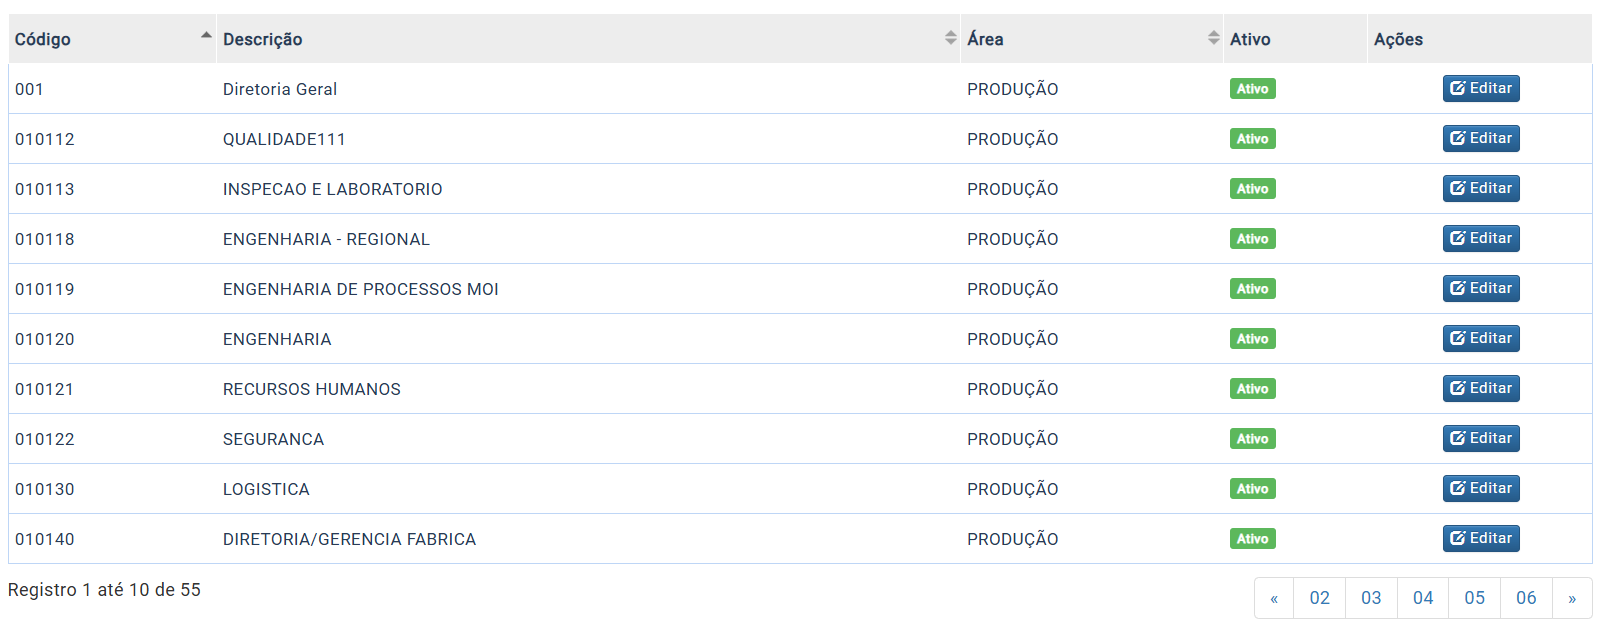
Task: Go to previous page with « arrow
Action: point(1274,598)
